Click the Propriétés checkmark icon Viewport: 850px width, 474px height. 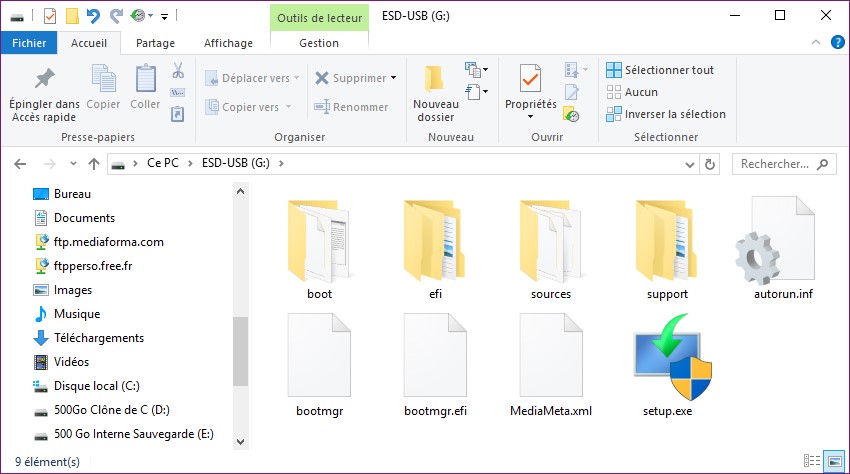(x=530, y=80)
